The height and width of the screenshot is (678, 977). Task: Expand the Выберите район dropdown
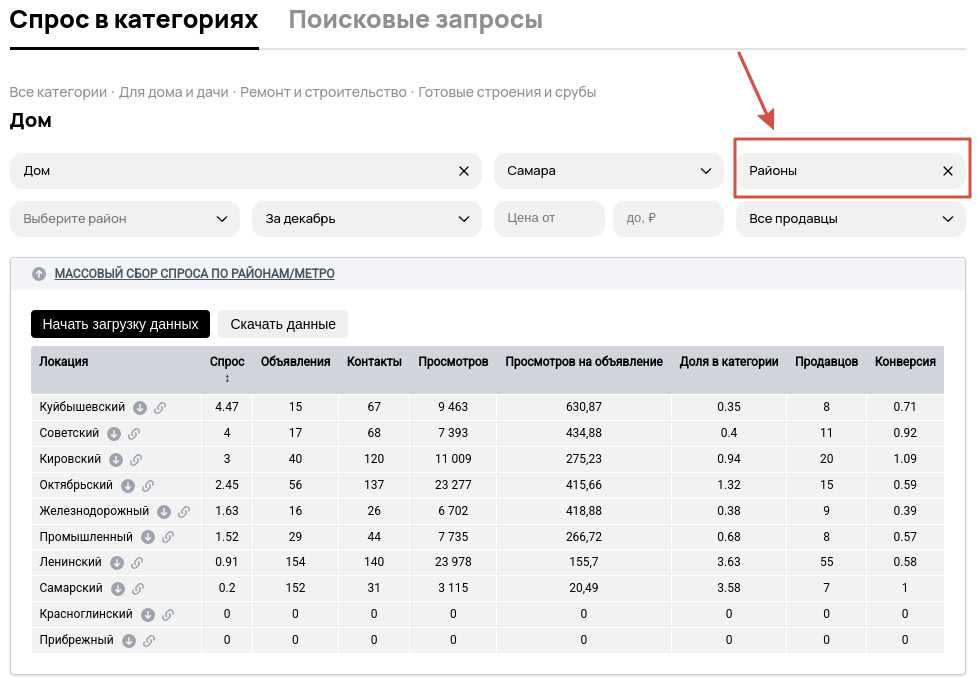pos(125,219)
